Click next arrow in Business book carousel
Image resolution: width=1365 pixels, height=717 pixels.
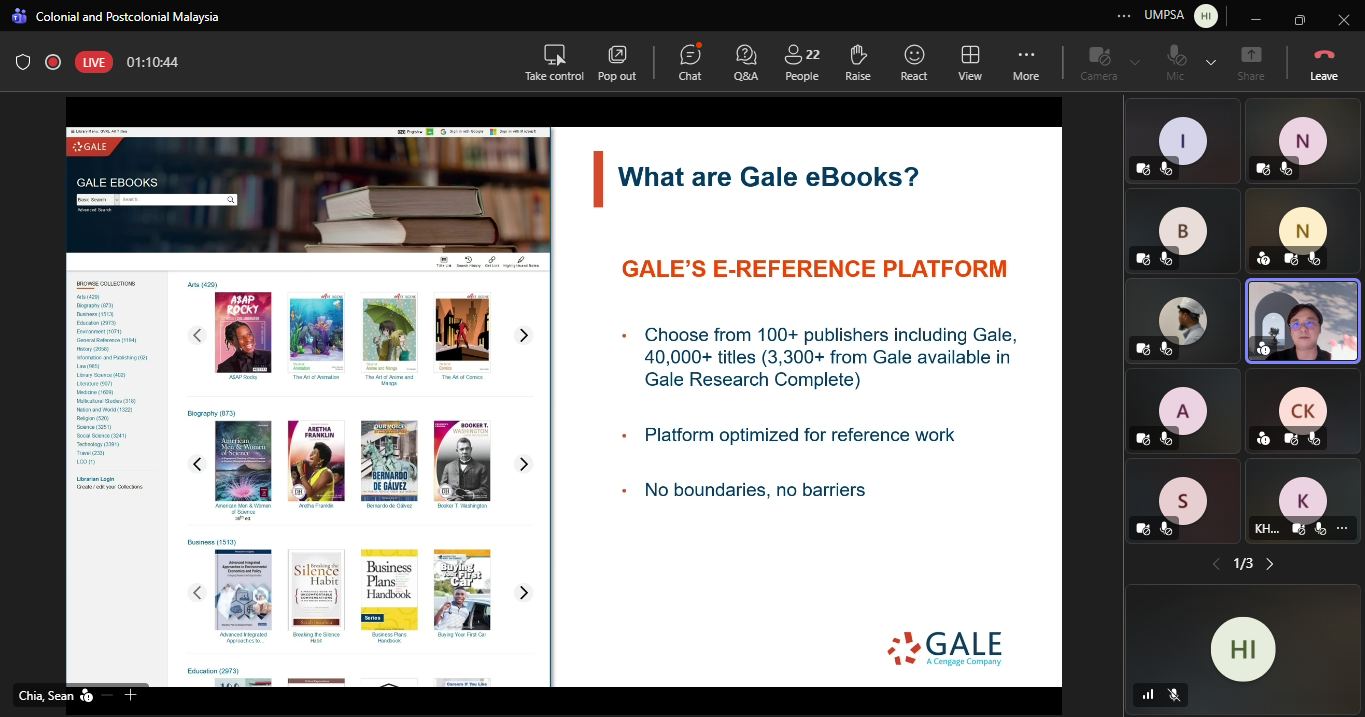tap(522, 593)
